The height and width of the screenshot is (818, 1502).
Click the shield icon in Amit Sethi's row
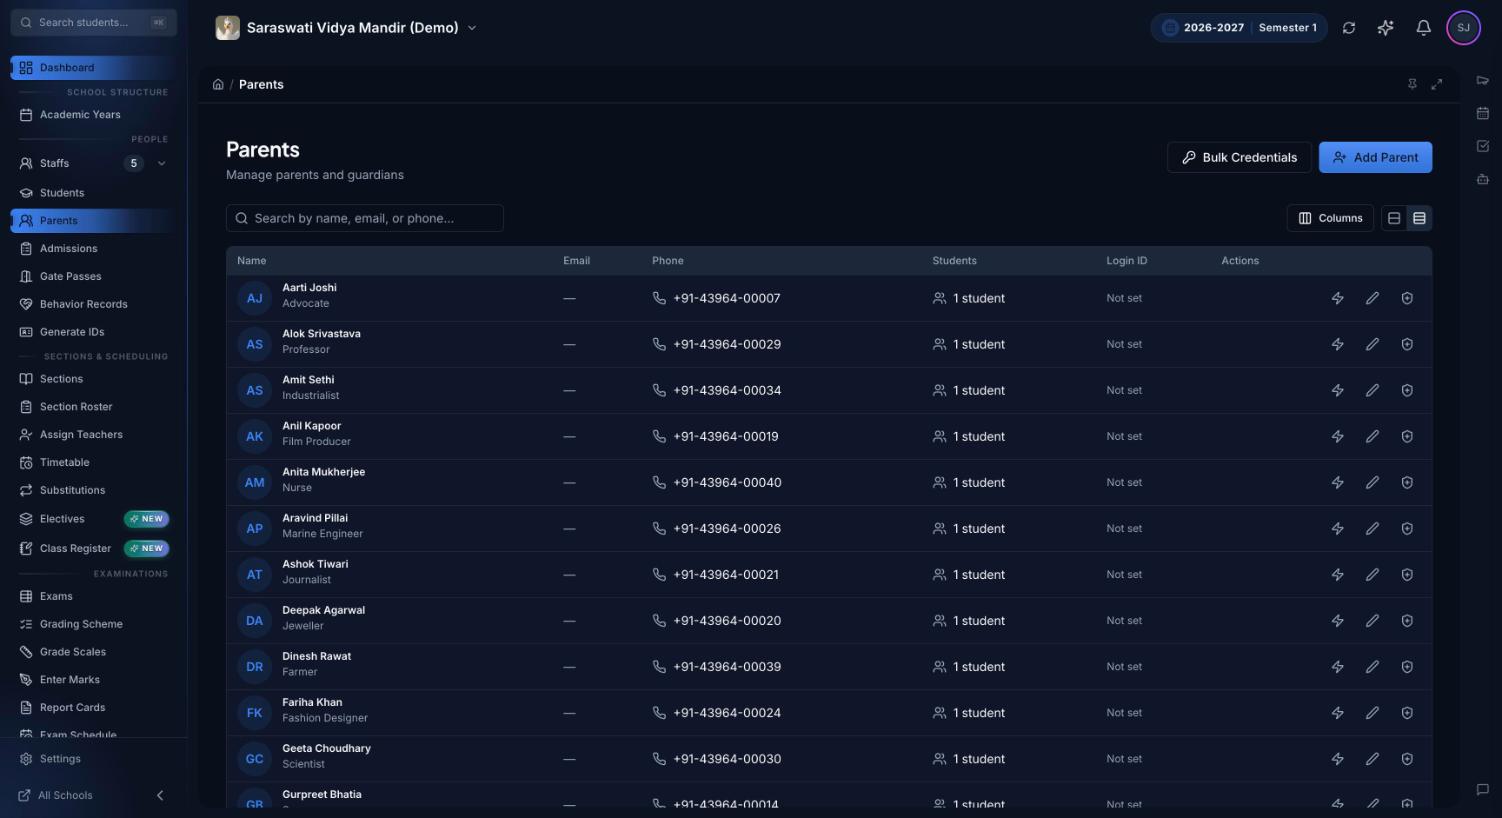1407,390
